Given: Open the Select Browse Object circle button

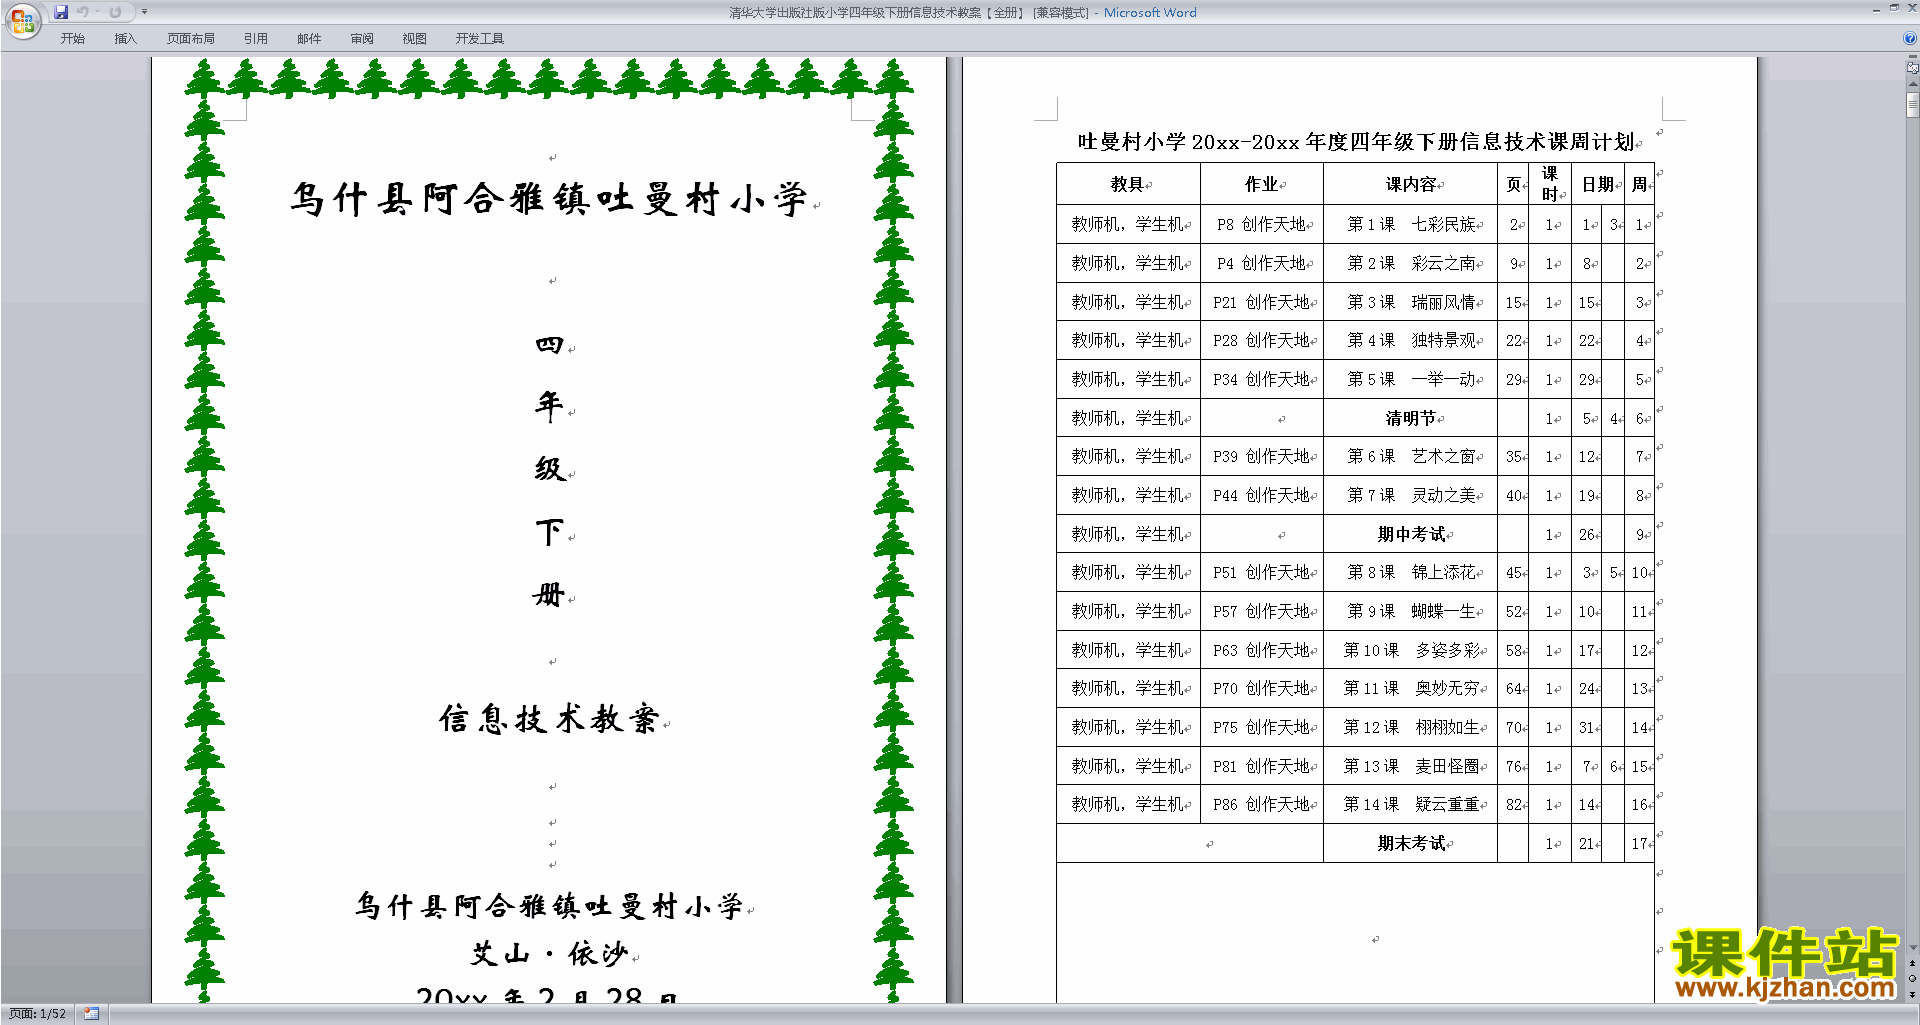Looking at the screenshot, I should [1912, 979].
